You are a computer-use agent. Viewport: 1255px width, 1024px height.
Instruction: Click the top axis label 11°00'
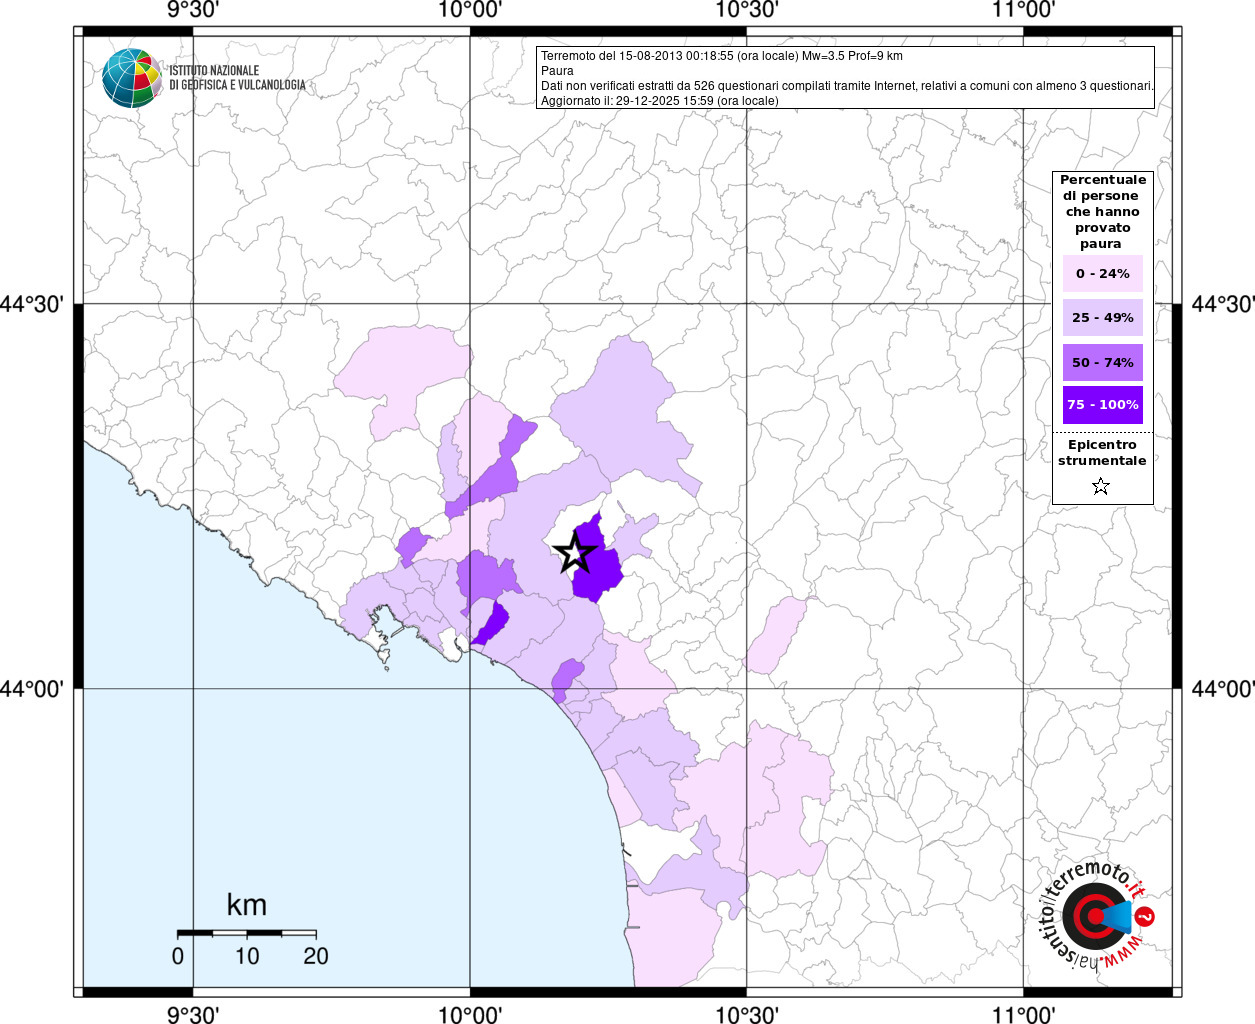click(x=1024, y=11)
